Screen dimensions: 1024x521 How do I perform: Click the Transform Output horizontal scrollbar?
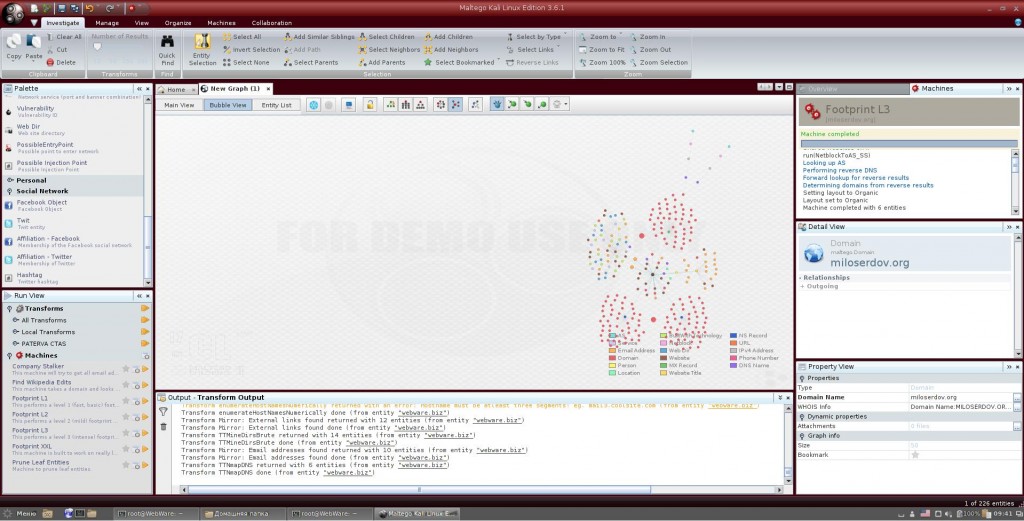pyautogui.click(x=419, y=489)
